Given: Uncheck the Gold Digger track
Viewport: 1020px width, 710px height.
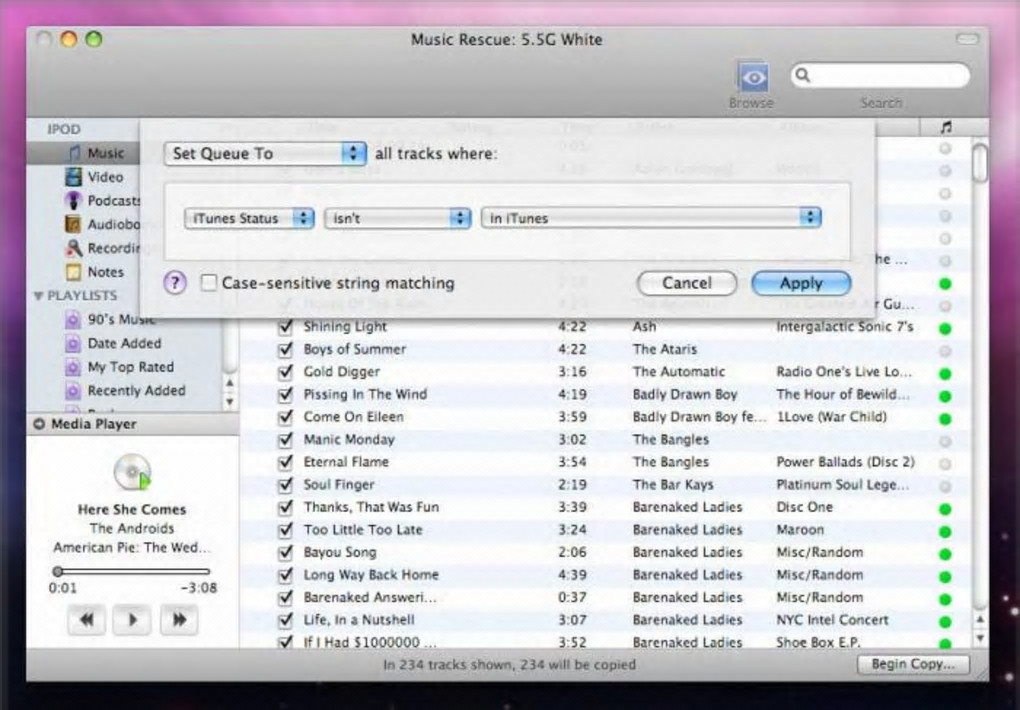Looking at the screenshot, I should [285, 372].
